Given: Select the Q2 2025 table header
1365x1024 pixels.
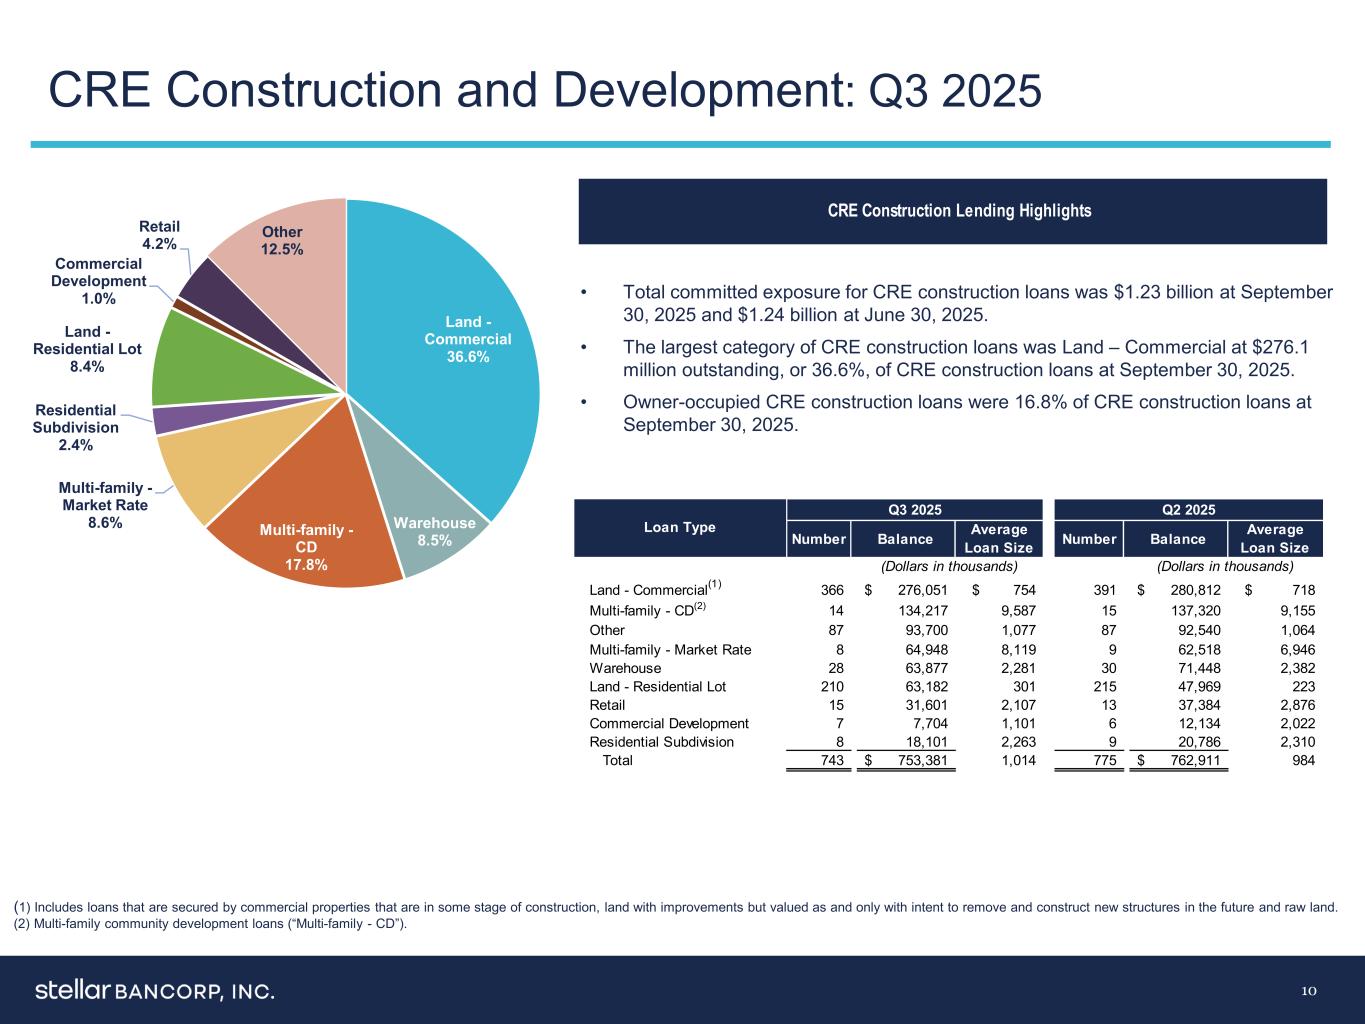Looking at the screenshot, I should pos(1188,509).
